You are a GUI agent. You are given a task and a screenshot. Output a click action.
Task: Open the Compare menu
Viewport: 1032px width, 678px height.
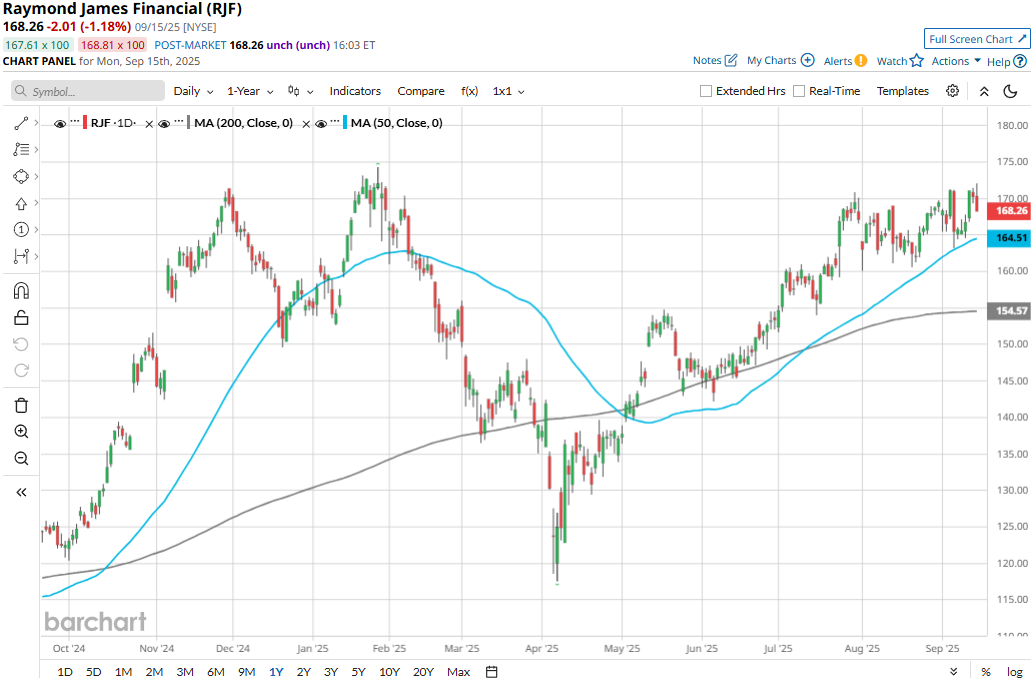pyautogui.click(x=421, y=91)
